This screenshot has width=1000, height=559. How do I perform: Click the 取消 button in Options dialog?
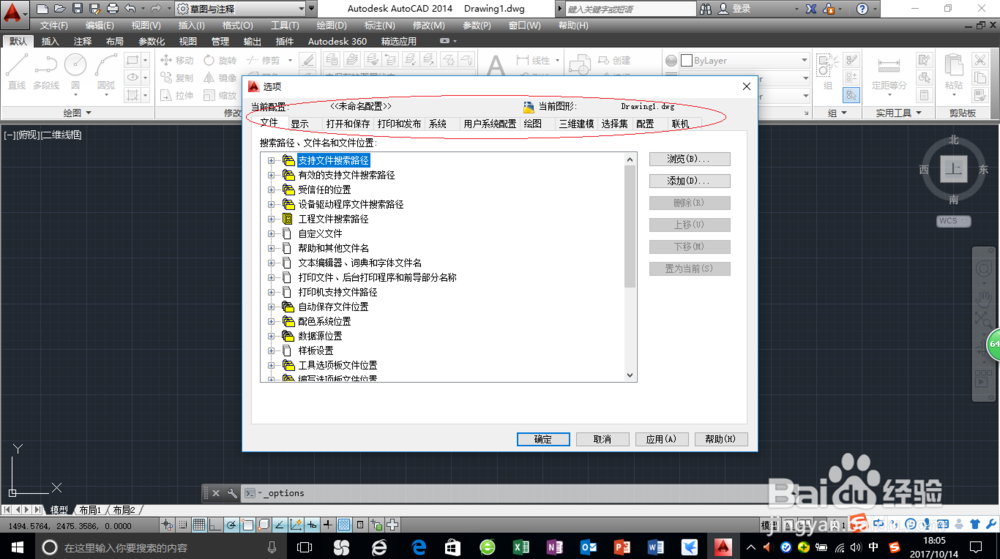click(602, 439)
